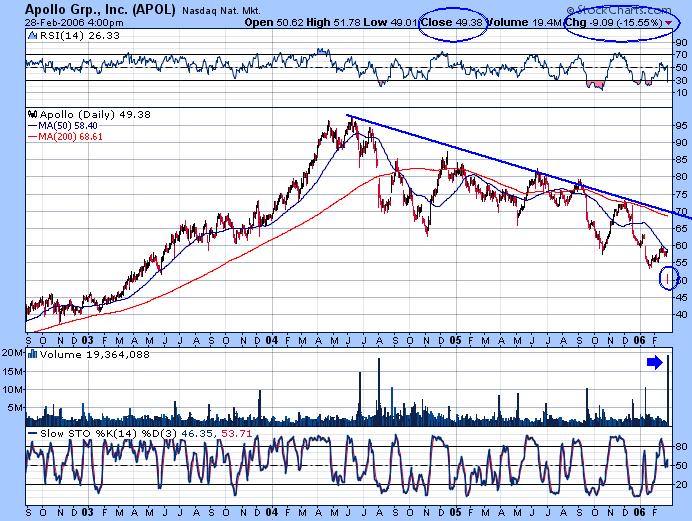Click the 30 level label on RSI axis
This screenshot has height=521, width=692.
pyautogui.click(x=681, y=80)
